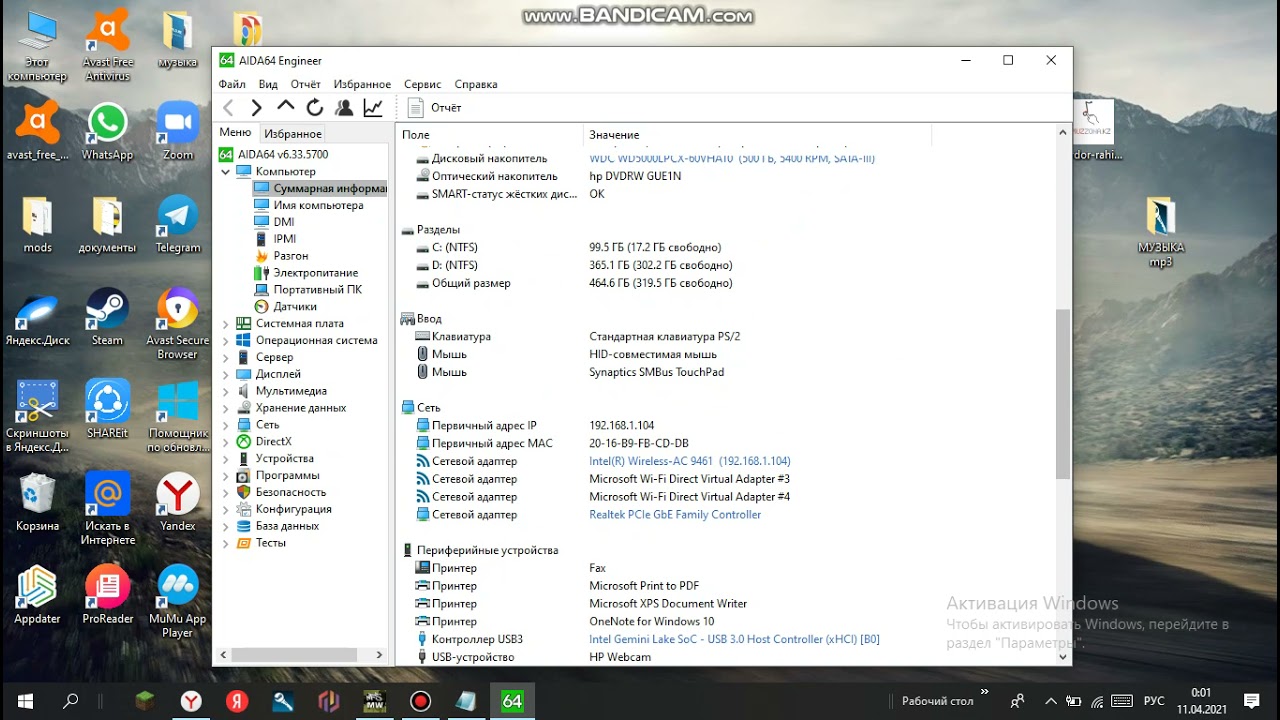Select the Электропитание tree item
Image resolution: width=1280 pixels, height=720 pixels.
click(316, 273)
